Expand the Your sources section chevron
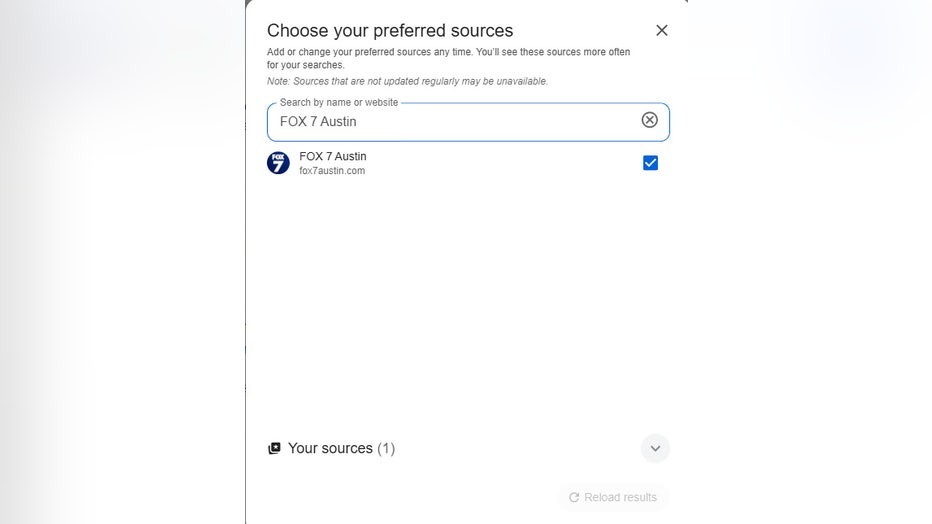 coord(655,448)
